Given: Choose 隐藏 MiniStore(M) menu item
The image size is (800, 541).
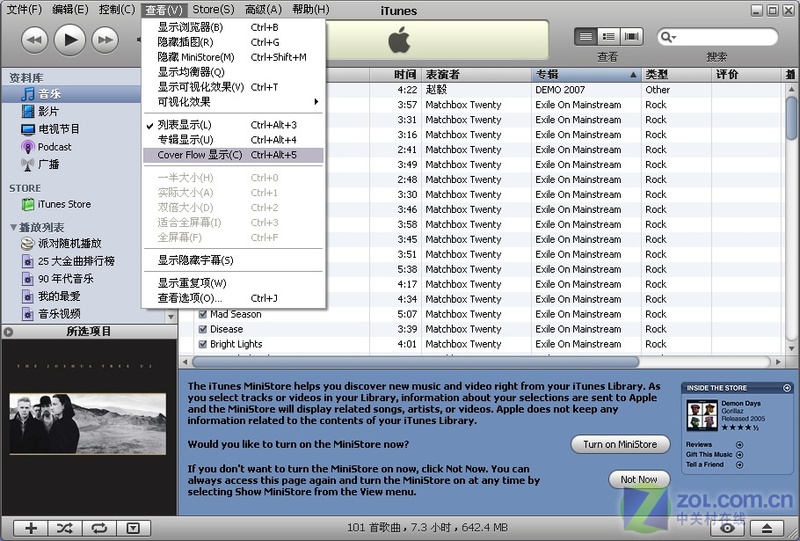Looking at the screenshot, I should [233, 57].
